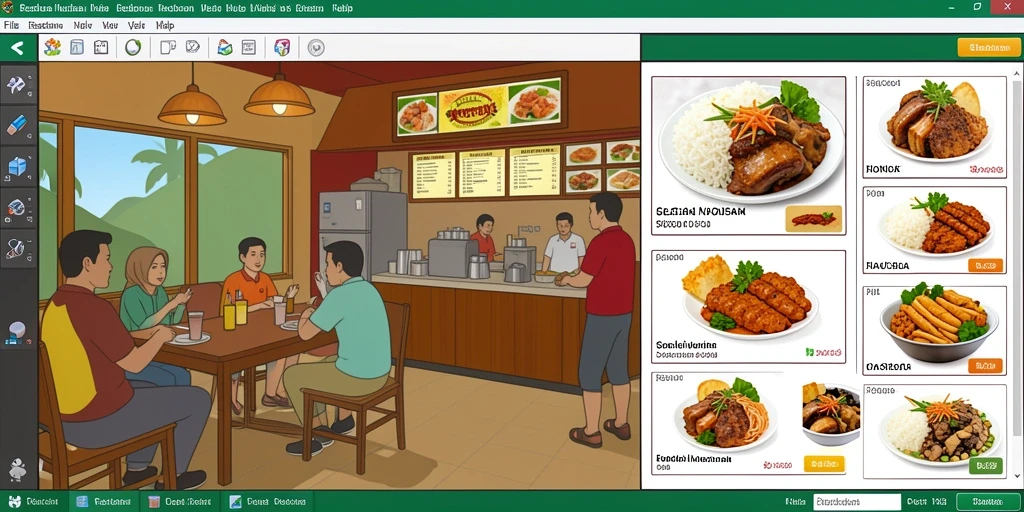Click green button in bottom status bar

(x=987, y=502)
